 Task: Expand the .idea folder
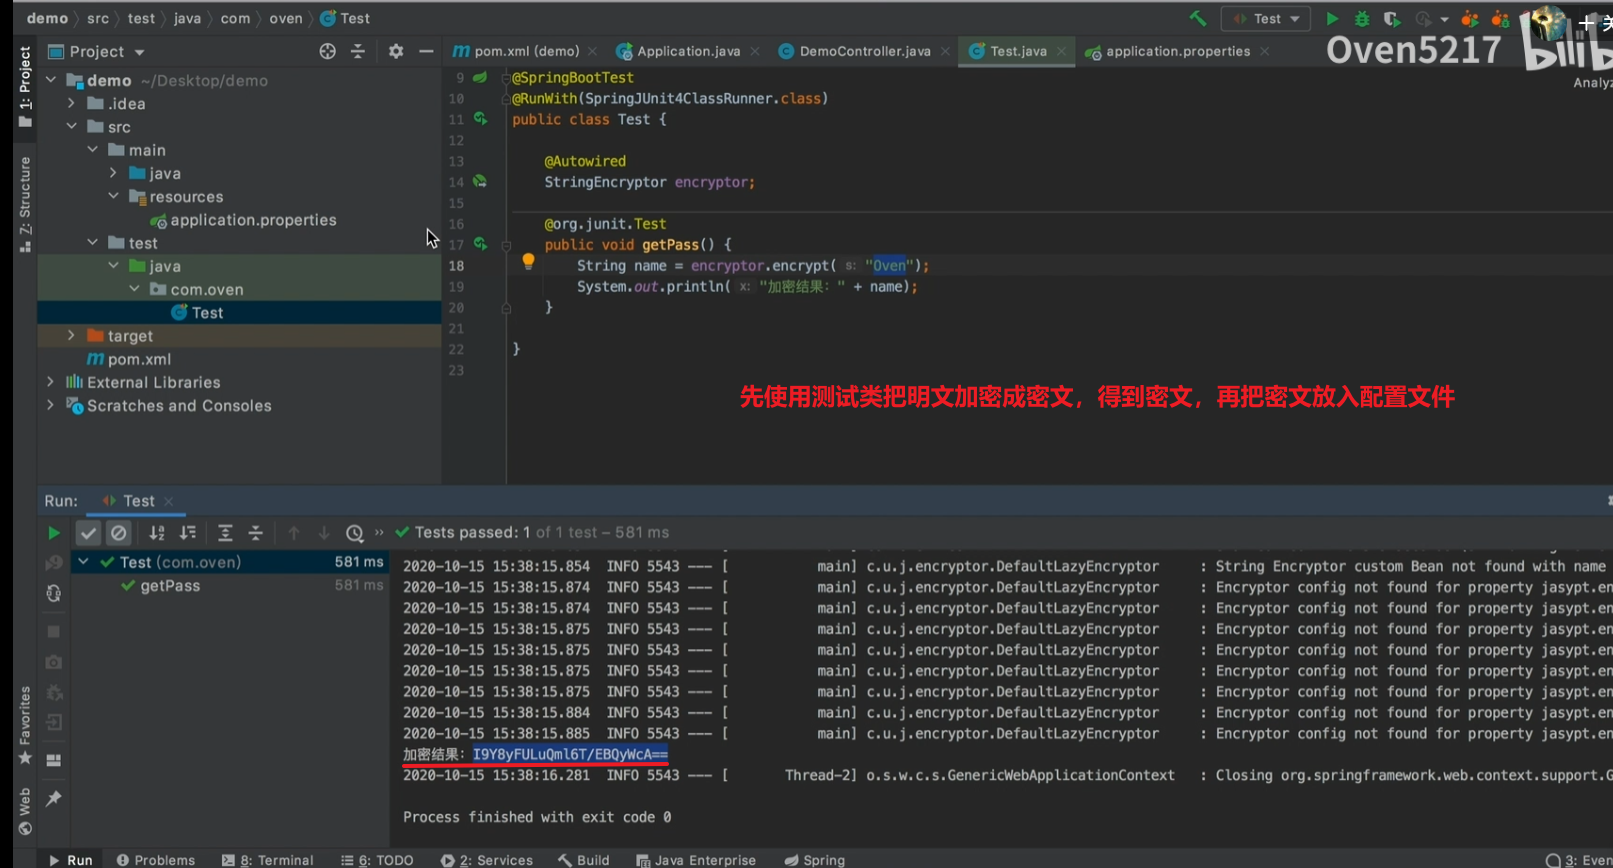click(71, 103)
